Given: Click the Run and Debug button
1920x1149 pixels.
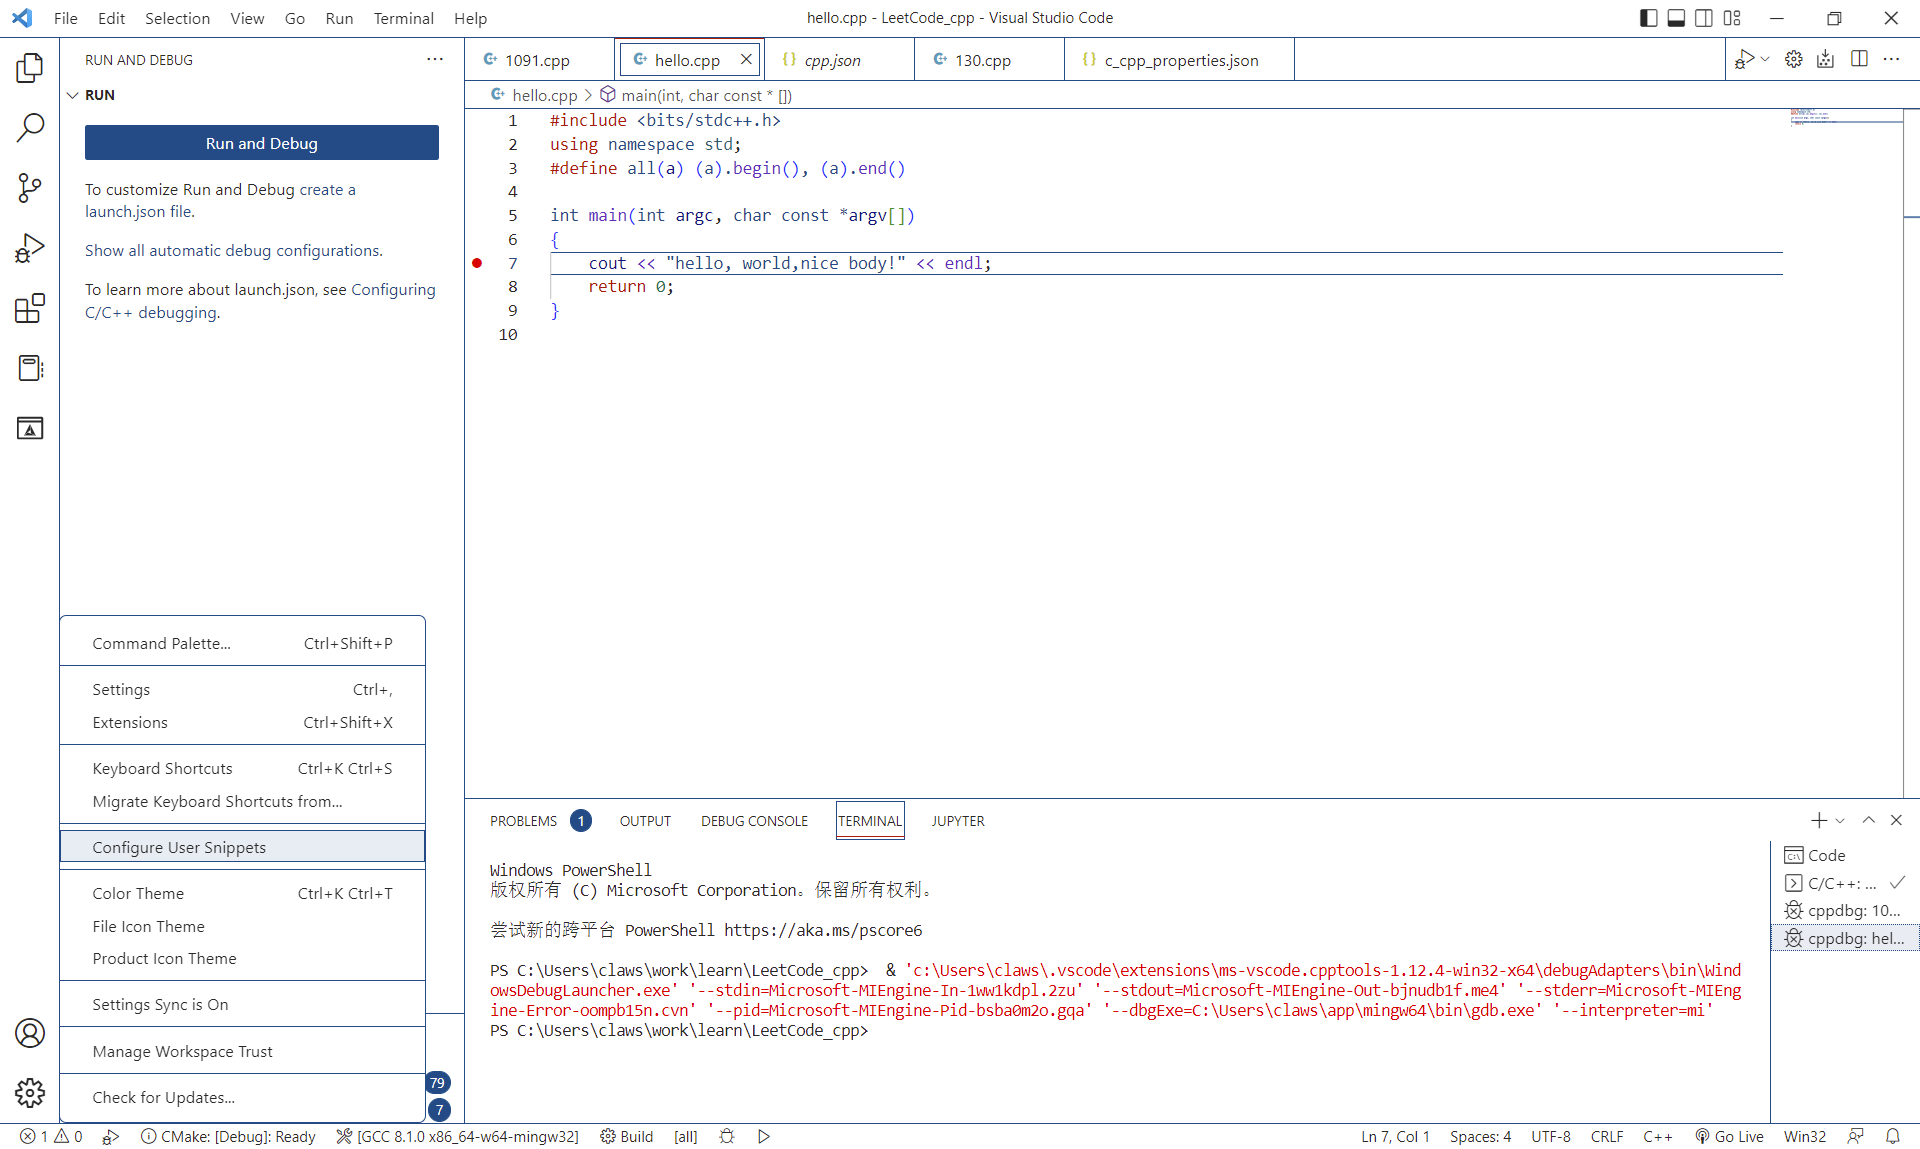Looking at the screenshot, I should pyautogui.click(x=262, y=143).
